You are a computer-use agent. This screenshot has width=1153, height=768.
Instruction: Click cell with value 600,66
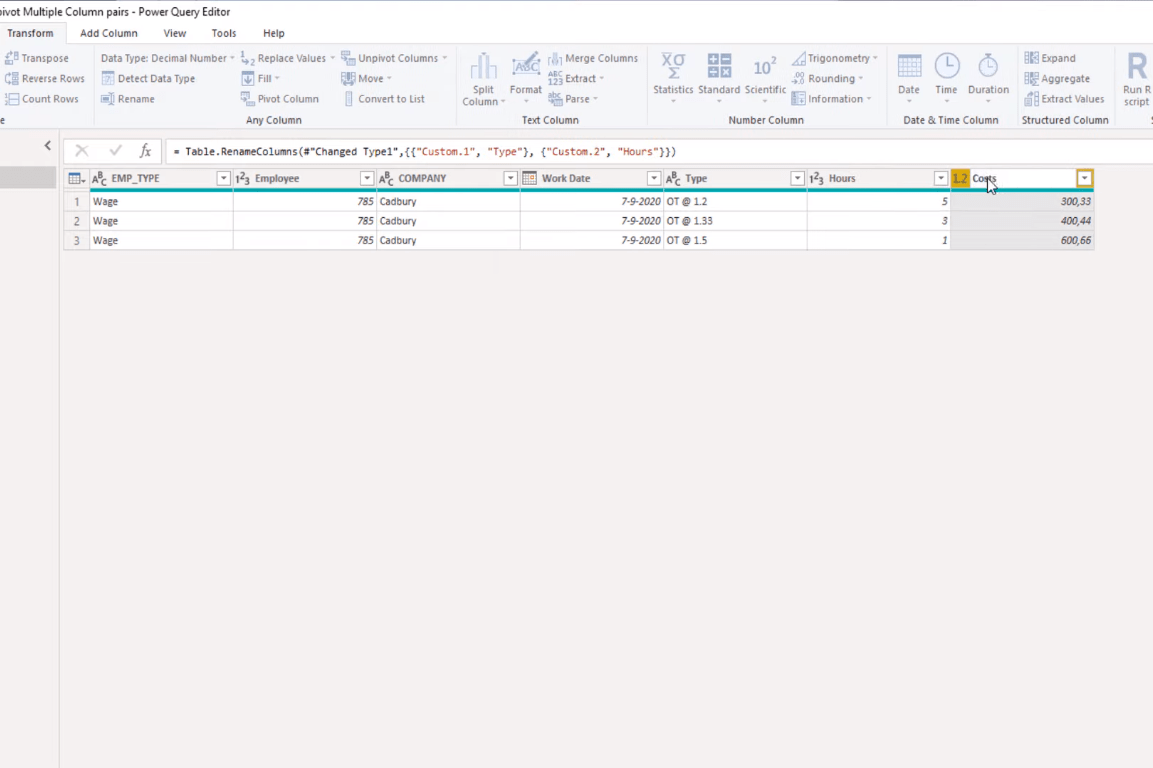1022,241
